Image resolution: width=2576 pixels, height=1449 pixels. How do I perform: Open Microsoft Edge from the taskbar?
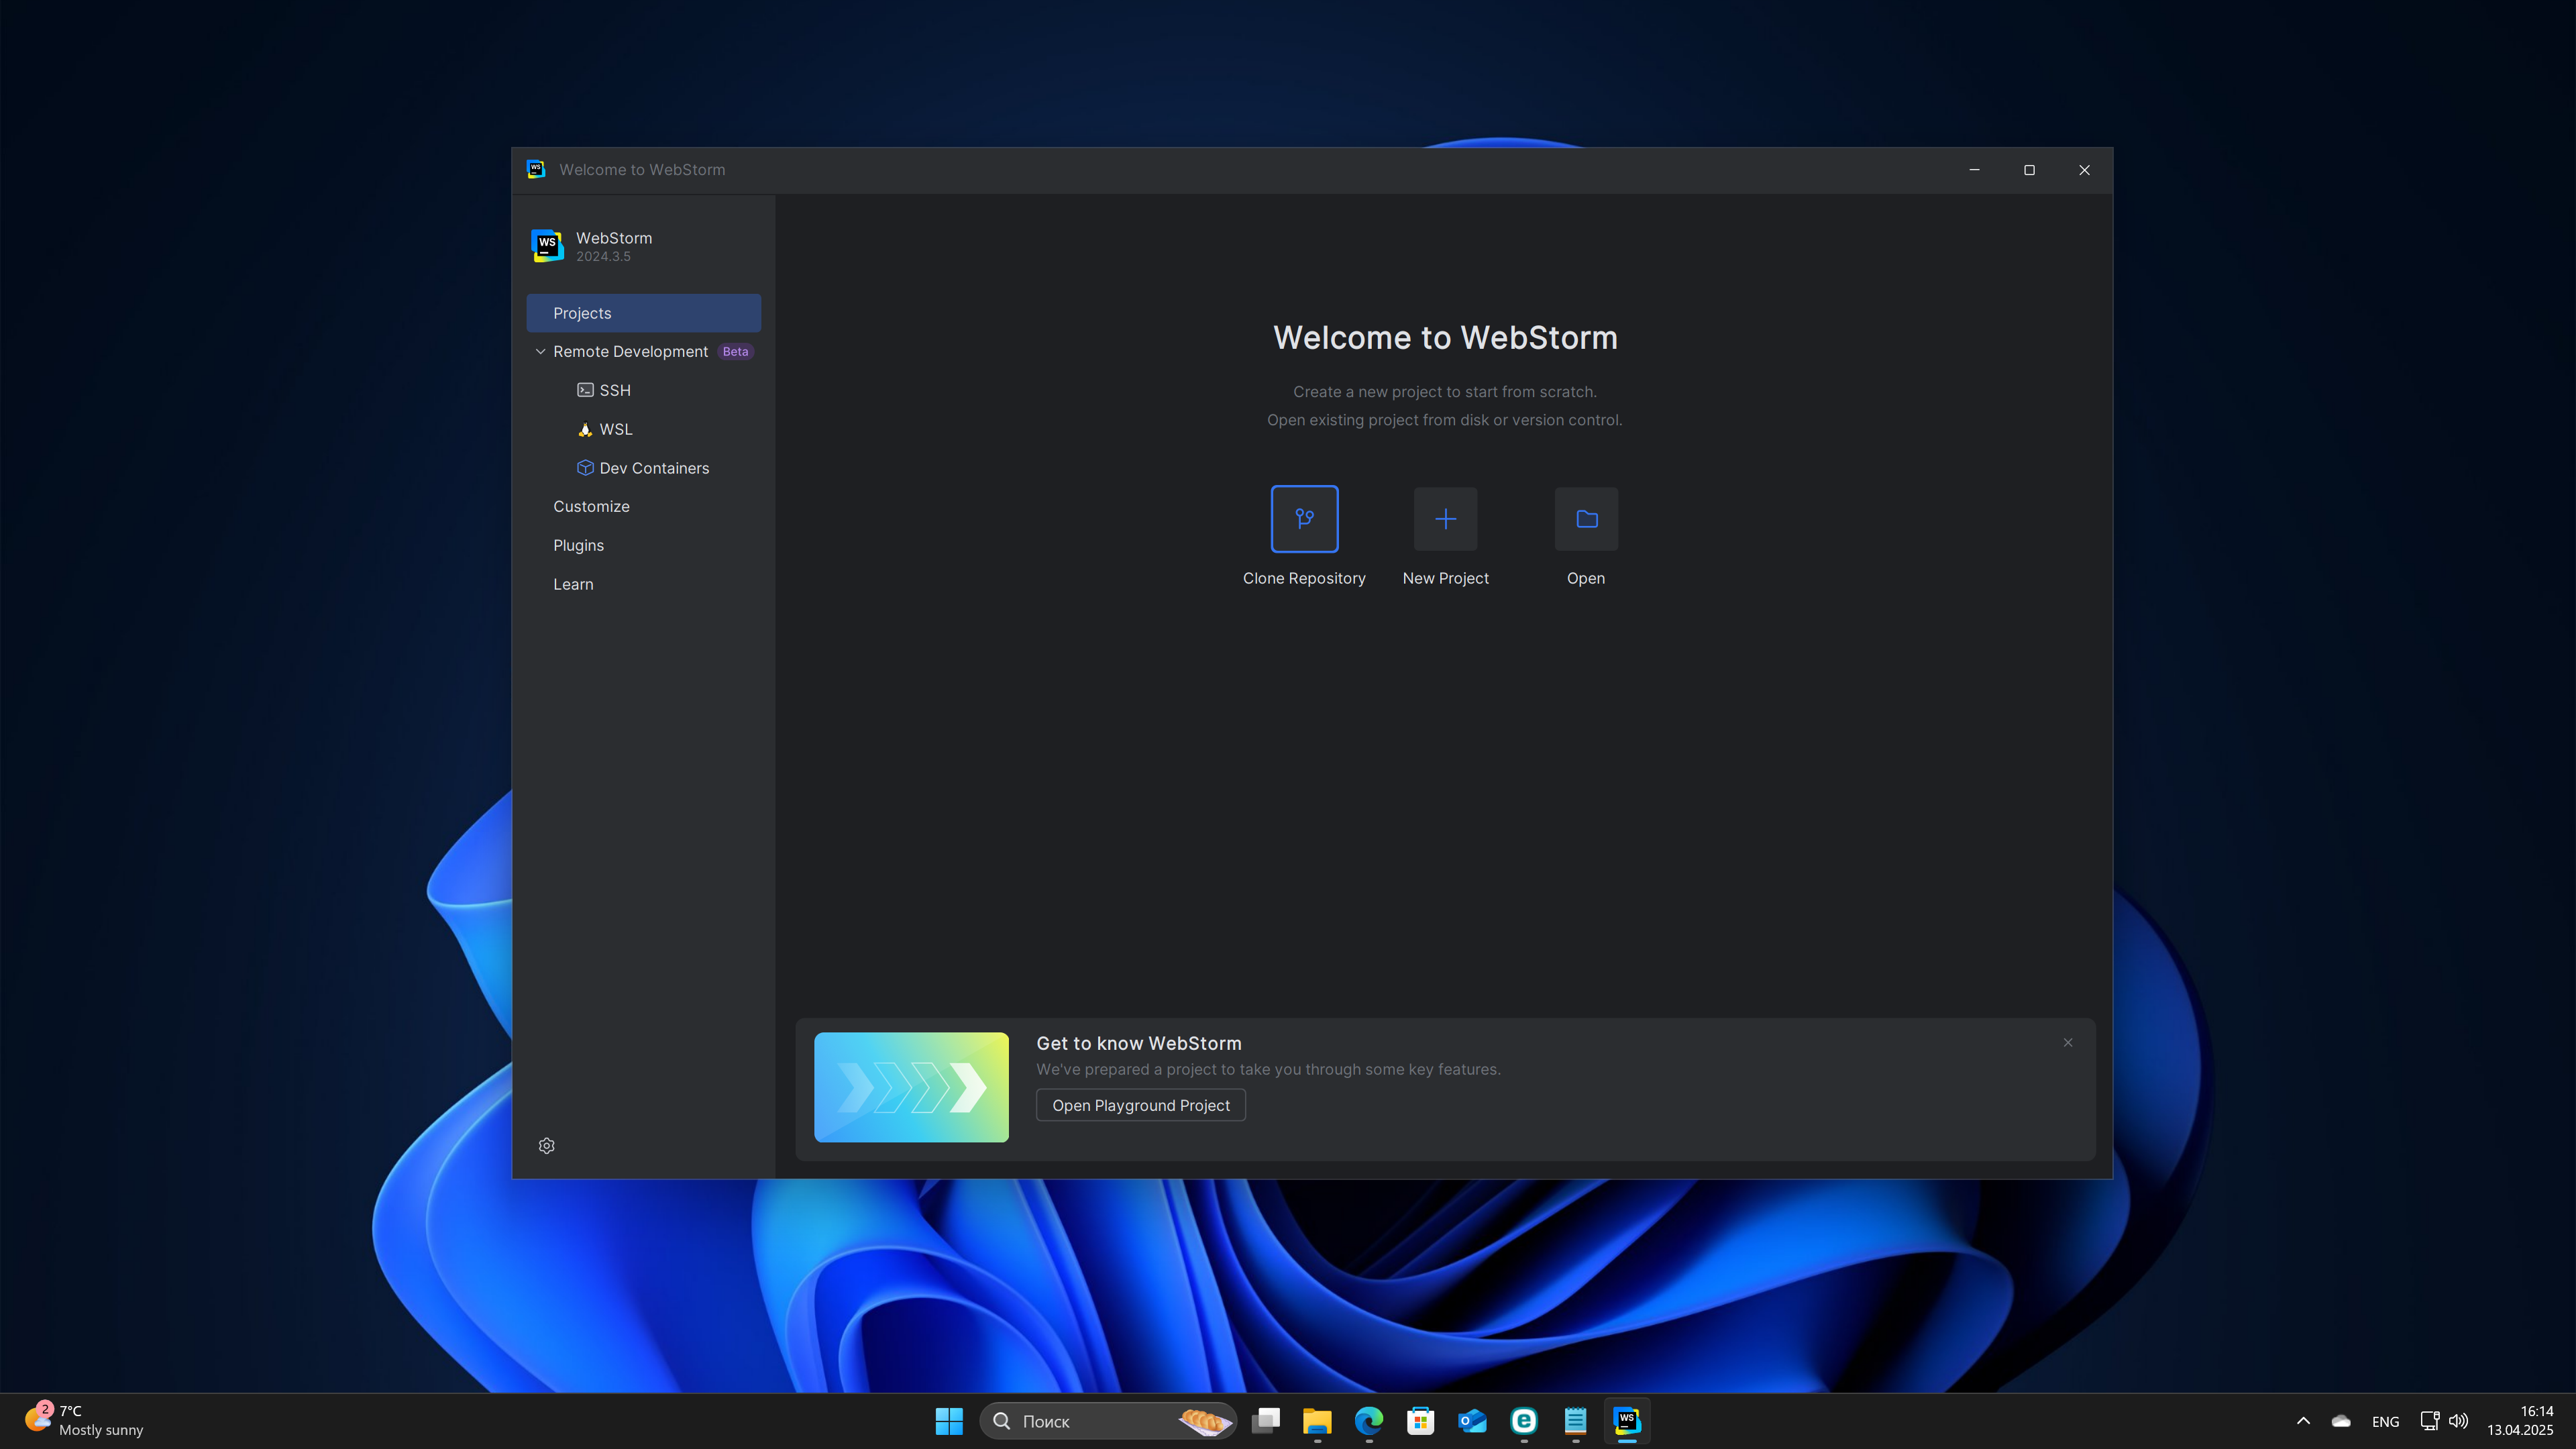tap(1369, 1420)
